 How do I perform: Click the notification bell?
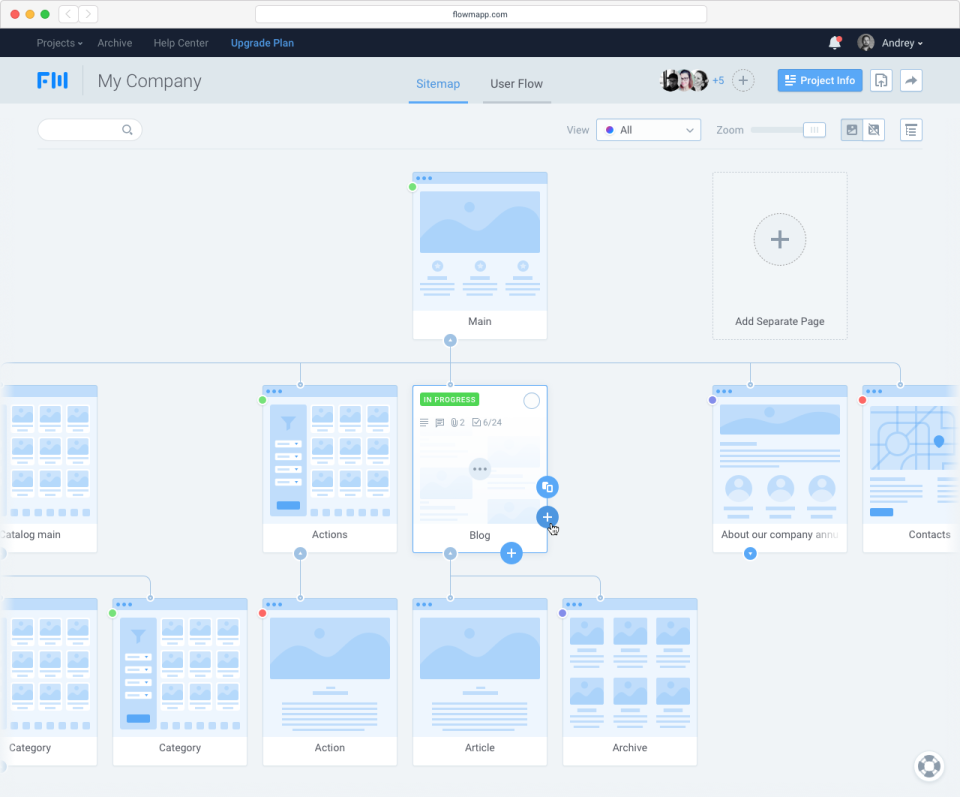pyautogui.click(x=835, y=42)
